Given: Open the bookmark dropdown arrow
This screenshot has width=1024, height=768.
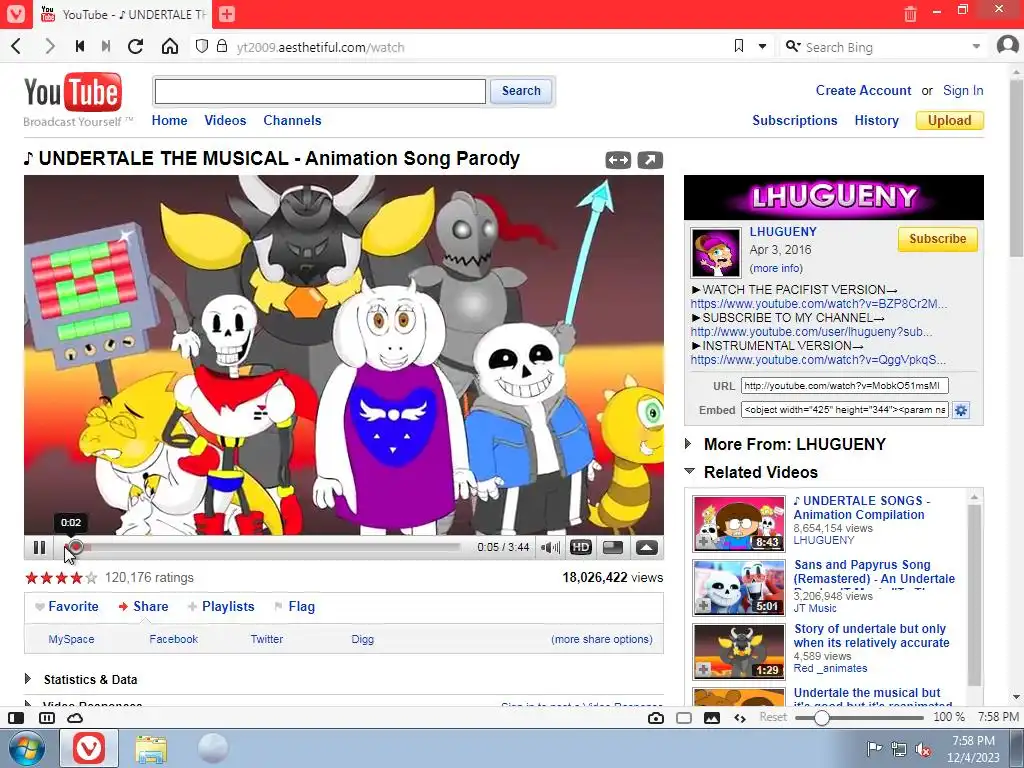Looking at the screenshot, I should (762, 46).
